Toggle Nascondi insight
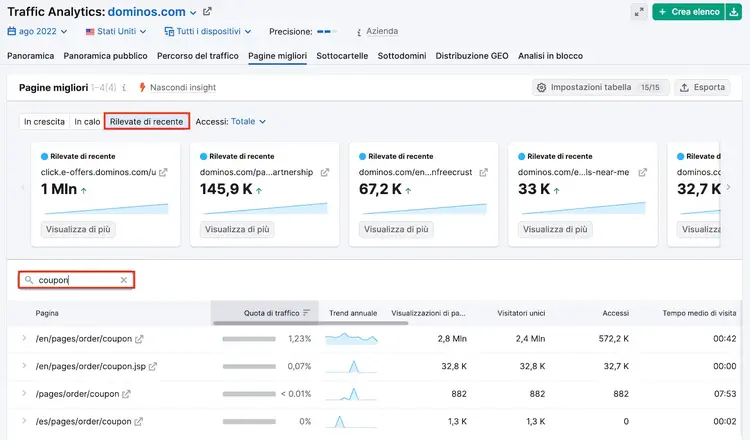Image resolution: width=750 pixels, height=440 pixels. tap(183, 88)
